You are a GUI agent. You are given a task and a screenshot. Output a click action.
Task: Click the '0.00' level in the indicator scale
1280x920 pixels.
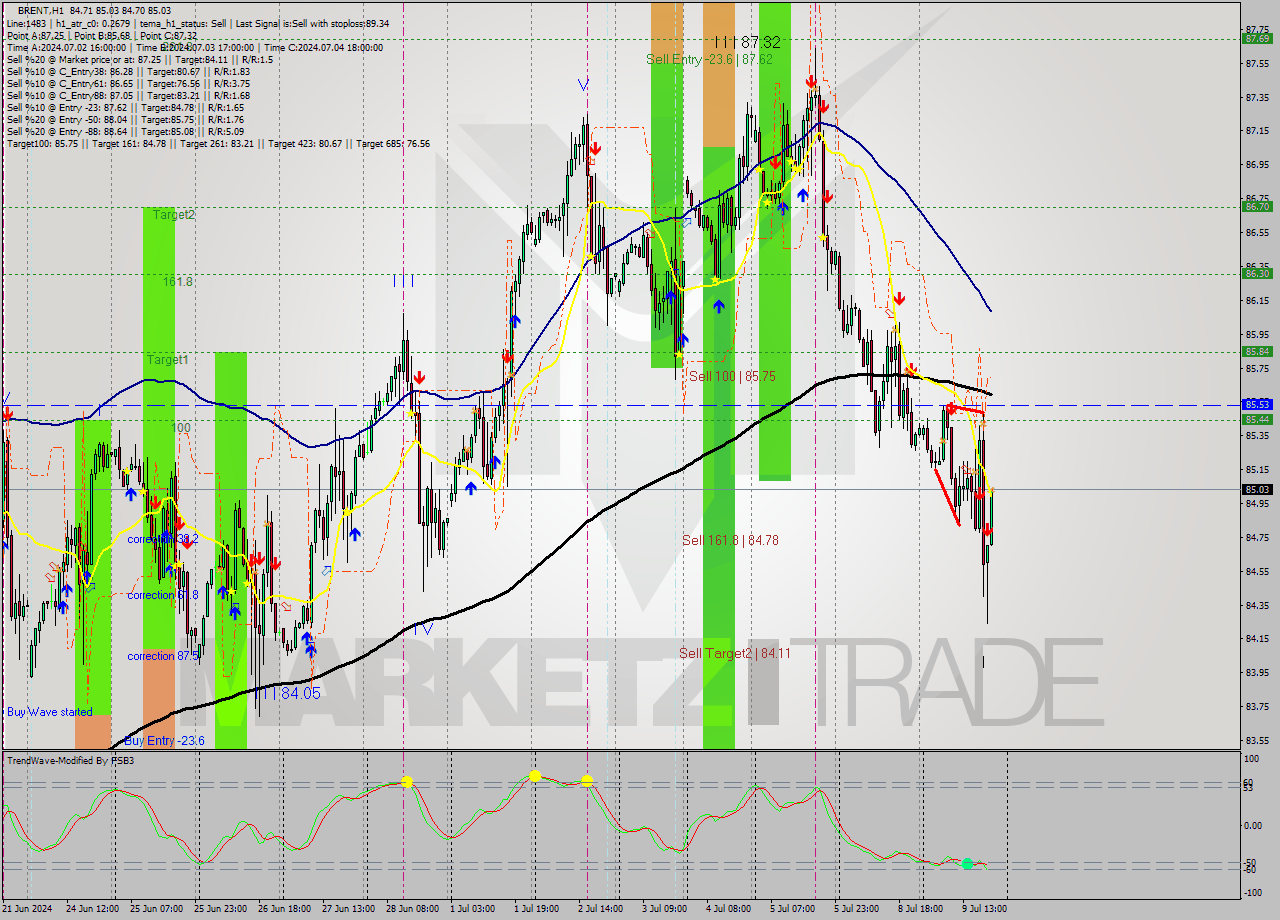point(1253,825)
